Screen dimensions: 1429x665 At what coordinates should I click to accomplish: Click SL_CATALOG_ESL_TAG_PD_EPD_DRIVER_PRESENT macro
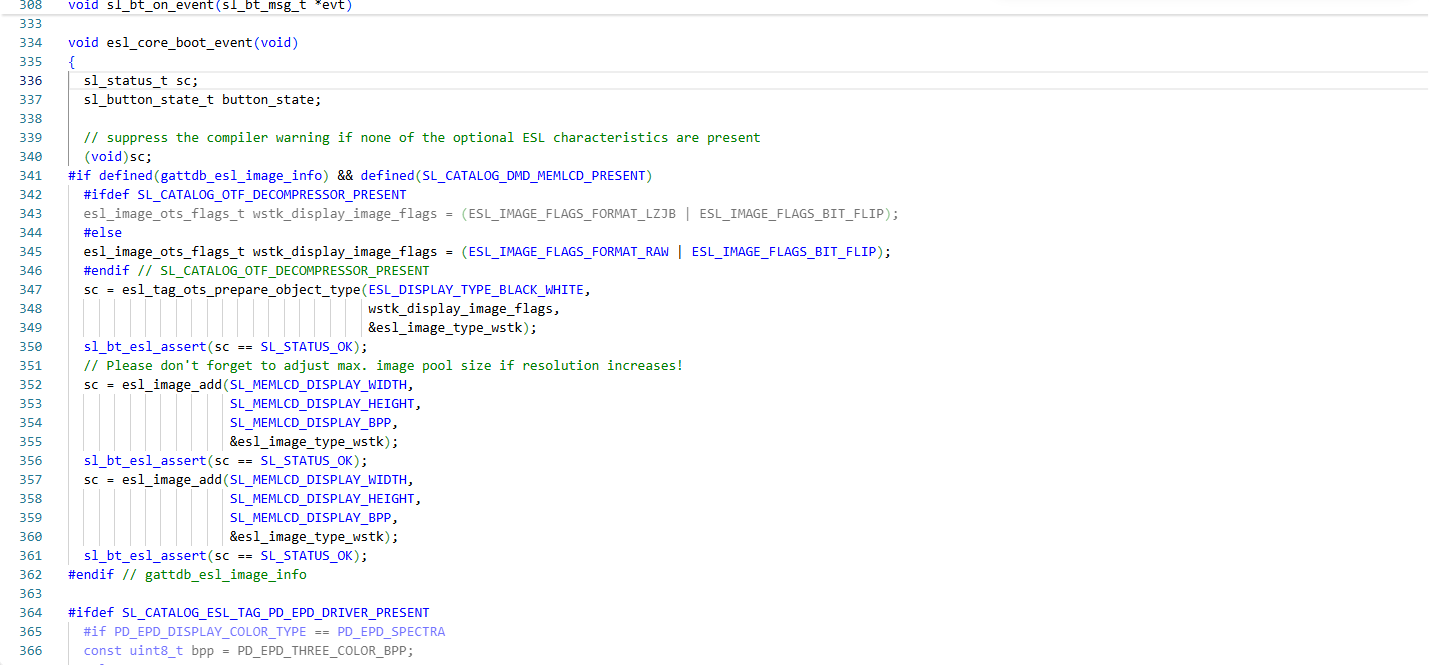(x=276, y=613)
